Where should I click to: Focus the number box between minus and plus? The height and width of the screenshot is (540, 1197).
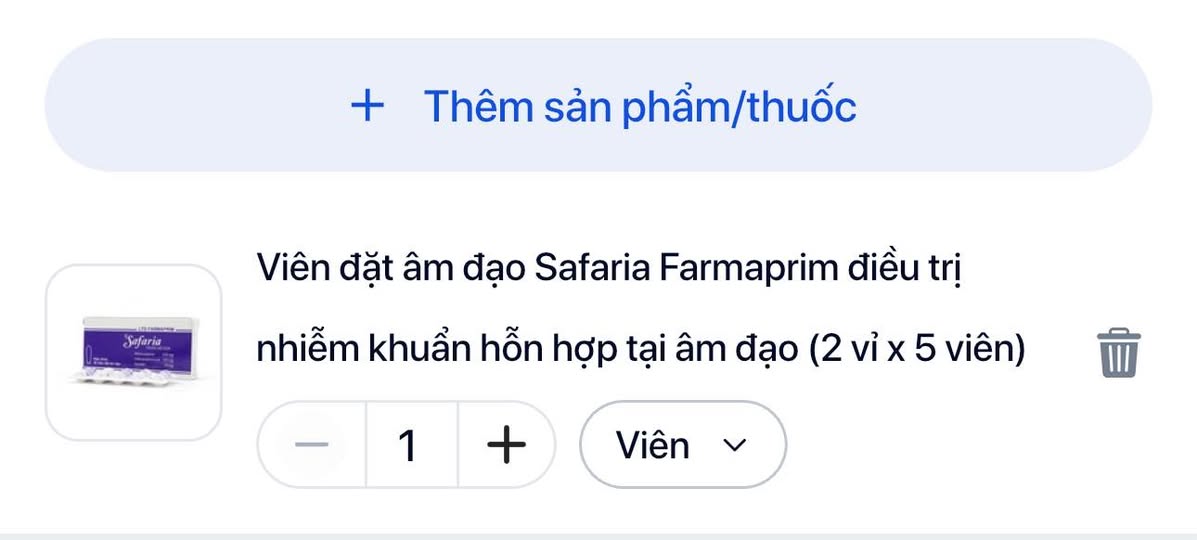click(408, 445)
